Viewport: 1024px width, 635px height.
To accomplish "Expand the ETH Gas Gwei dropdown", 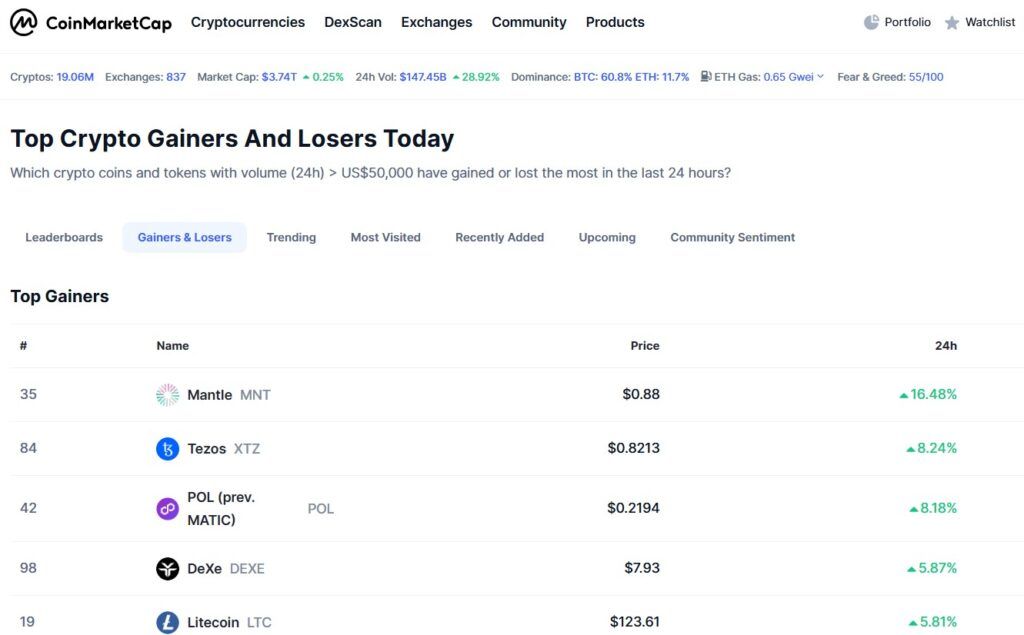I will [x=820, y=77].
